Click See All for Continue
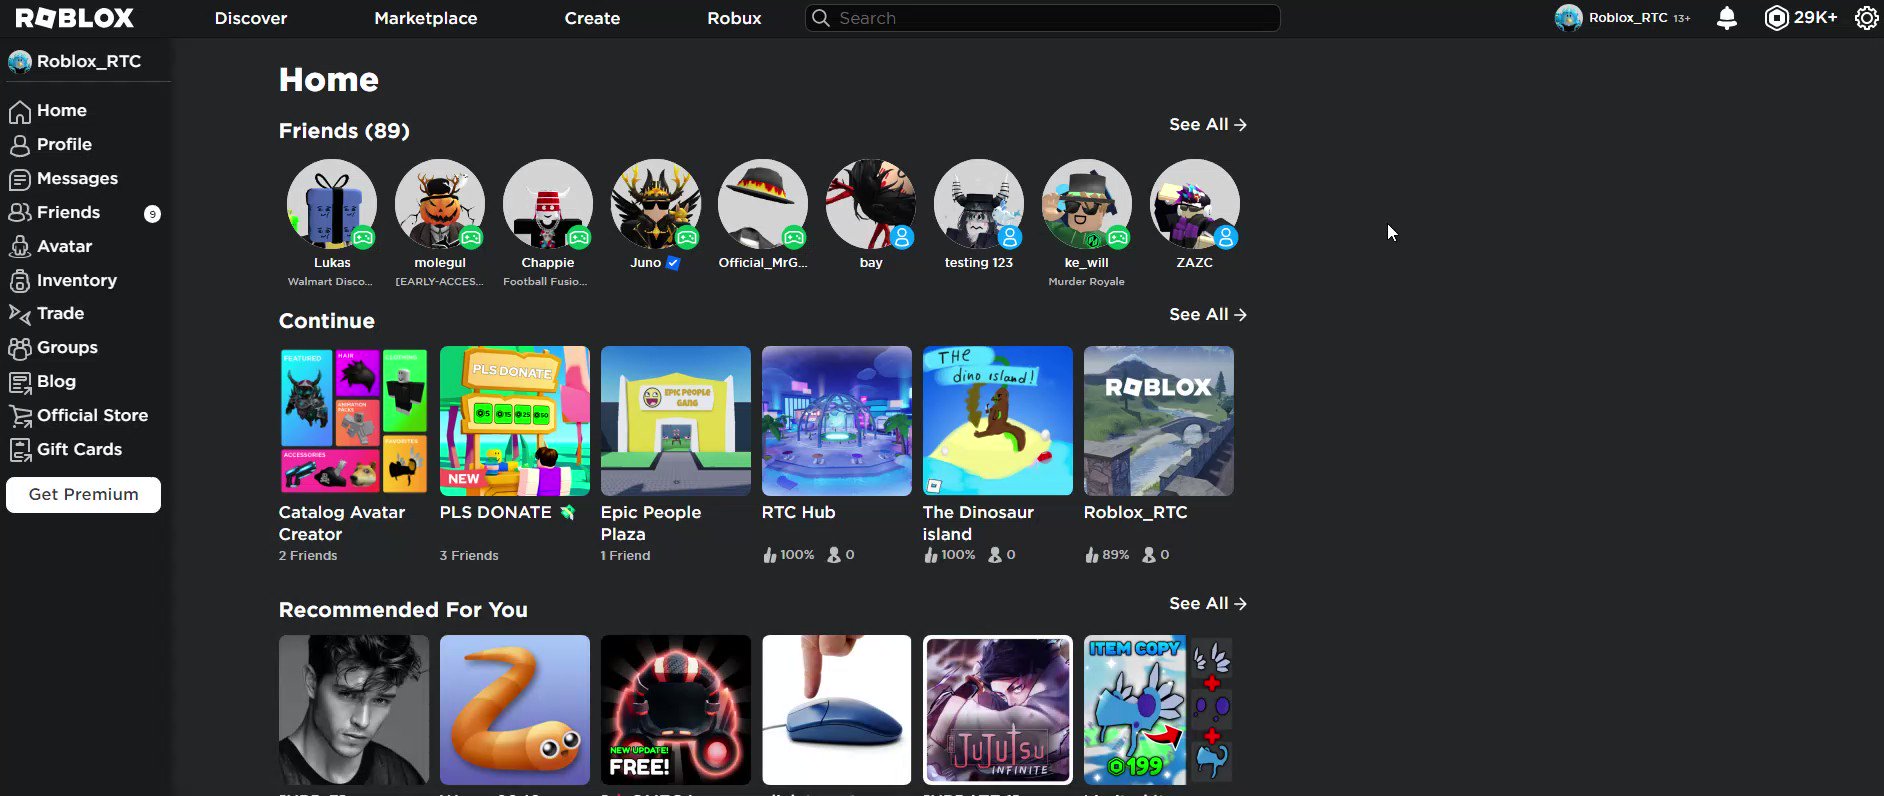 click(x=1208, y=315)
